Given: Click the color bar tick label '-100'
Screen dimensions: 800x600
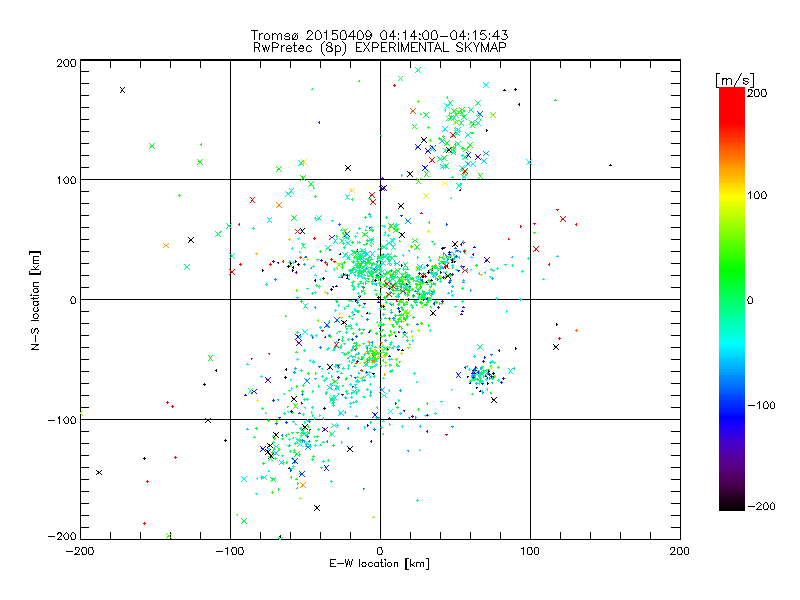Looking at the screenshot, I should click(x=761, y=406).
